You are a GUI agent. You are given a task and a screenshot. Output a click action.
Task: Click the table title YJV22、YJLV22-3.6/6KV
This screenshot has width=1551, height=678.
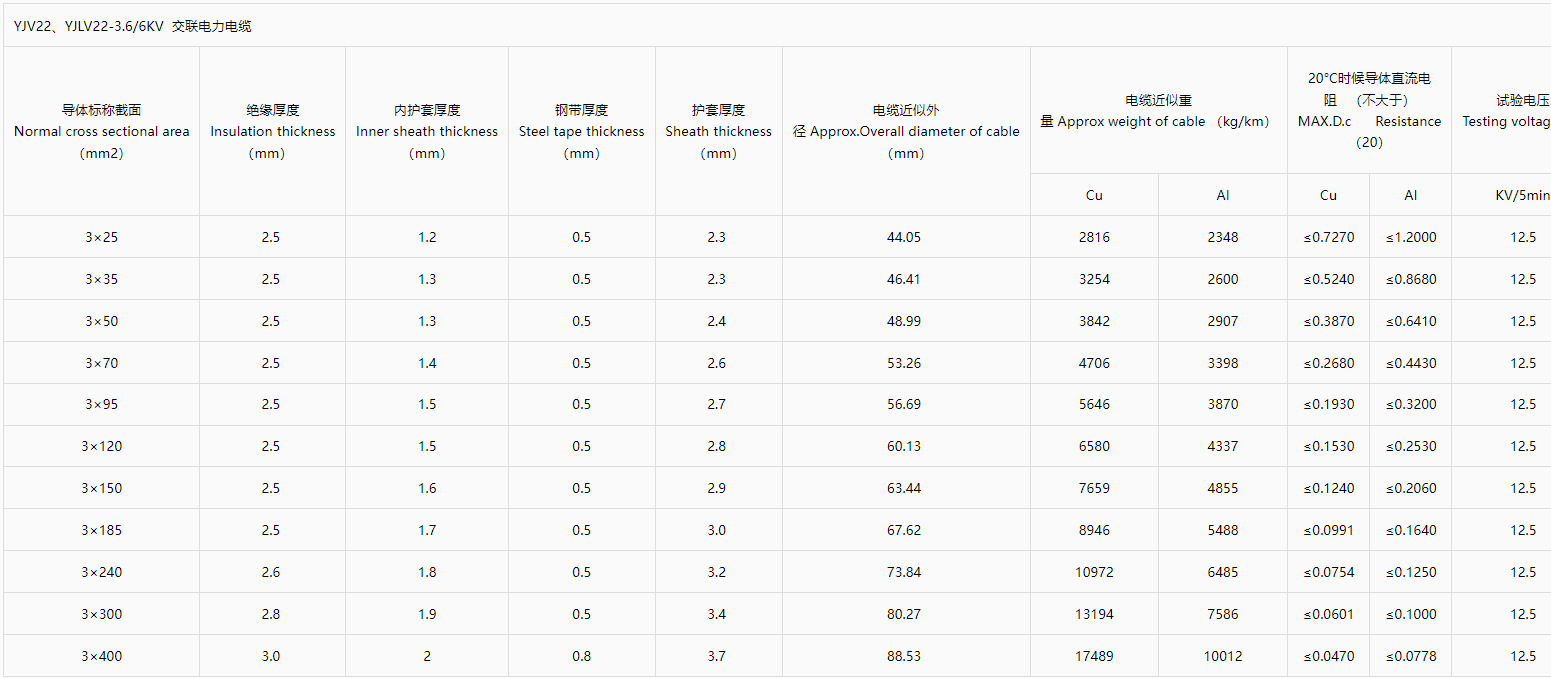coord(132,27)
